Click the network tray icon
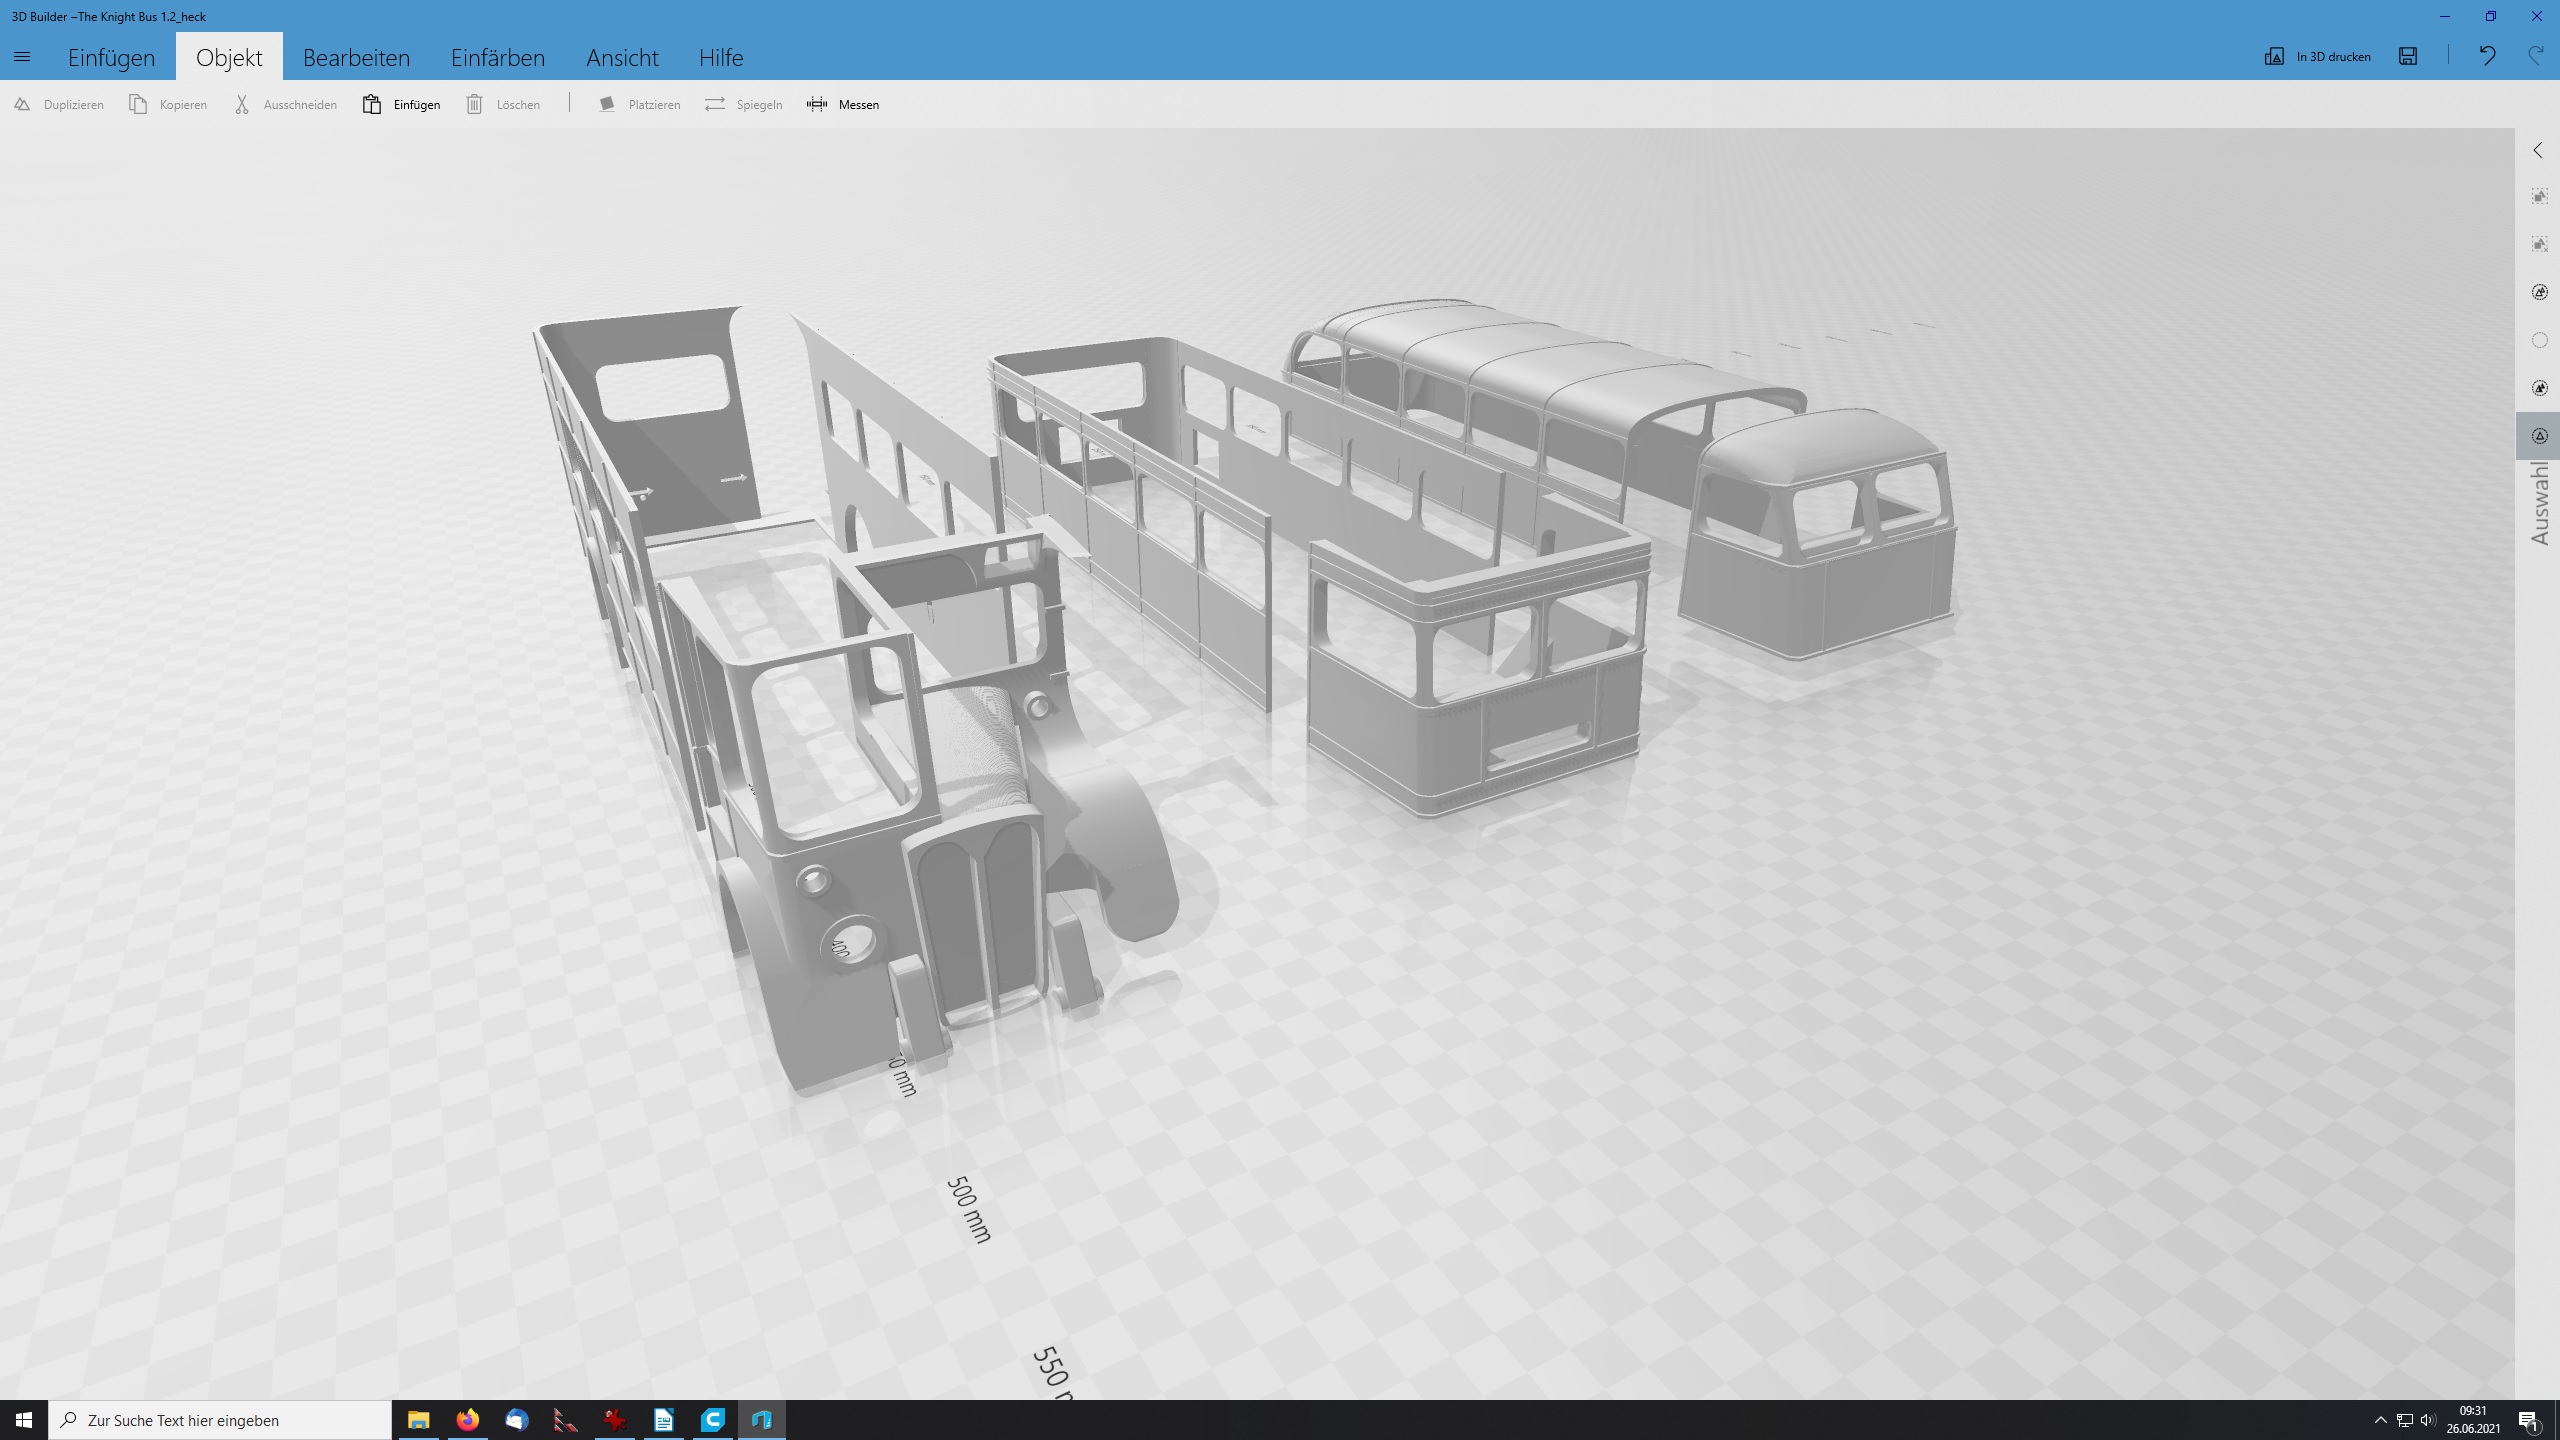The image size is (2560, 1440). (2405, 1420)
